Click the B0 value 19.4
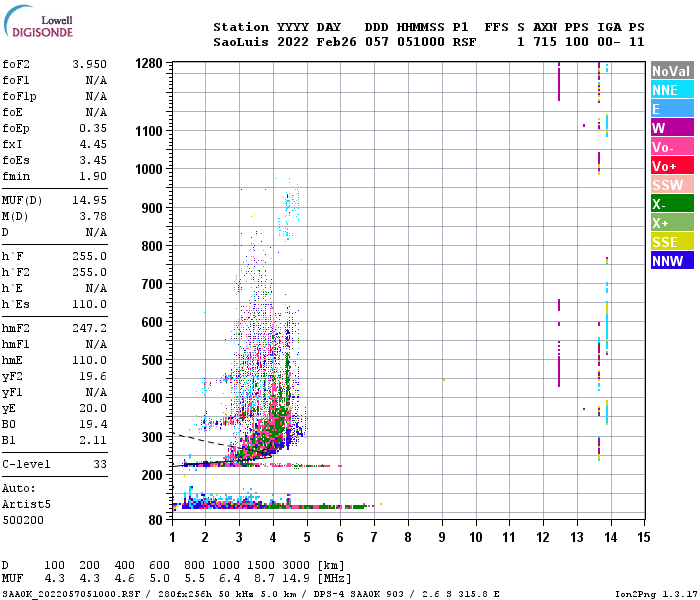The height and width of the screenshot is (600, 700). [93, 425]
